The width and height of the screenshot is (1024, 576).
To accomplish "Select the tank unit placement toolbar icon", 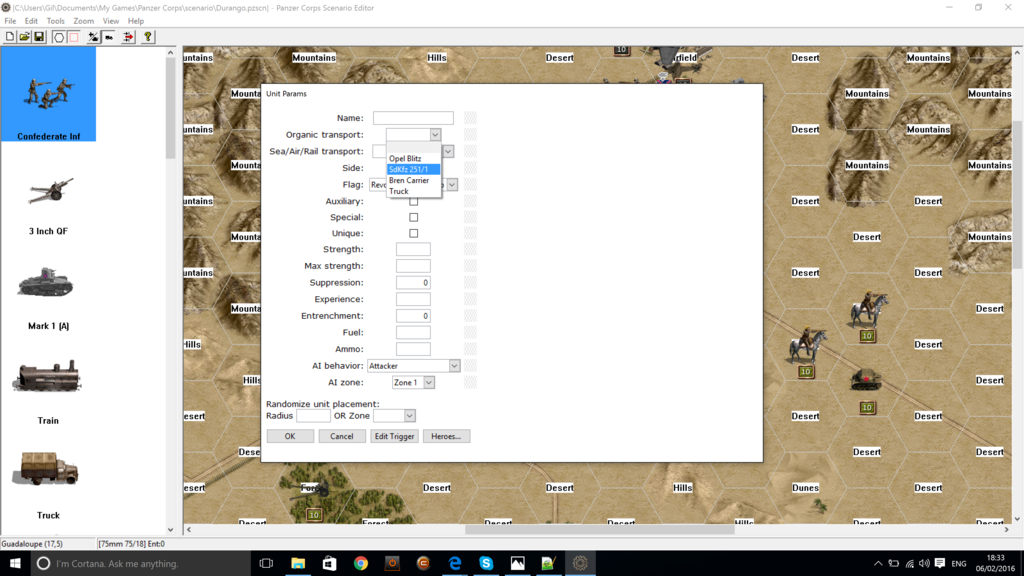I will (109, 37).
